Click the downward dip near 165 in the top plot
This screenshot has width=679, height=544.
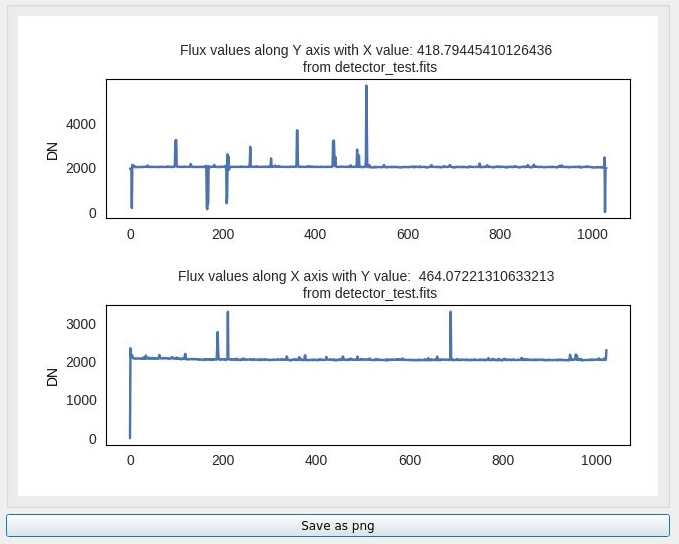207,207
